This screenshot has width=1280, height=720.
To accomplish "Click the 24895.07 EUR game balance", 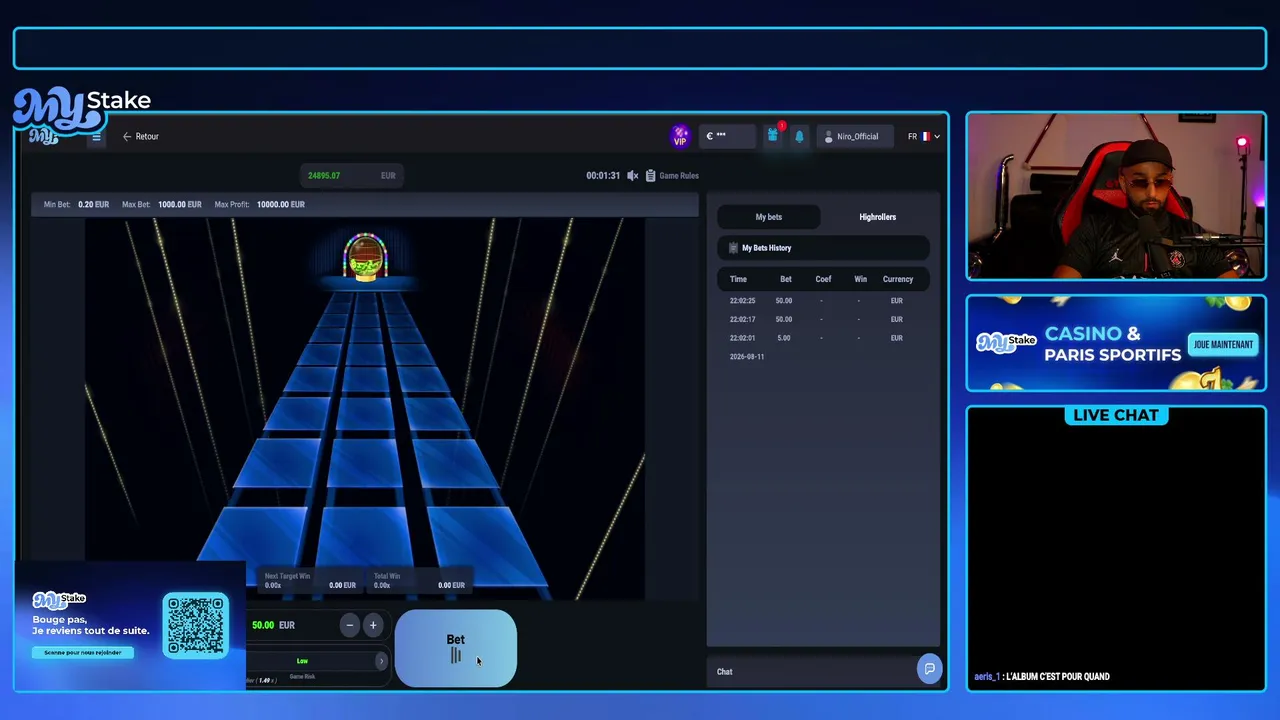I will coord(351,176).
